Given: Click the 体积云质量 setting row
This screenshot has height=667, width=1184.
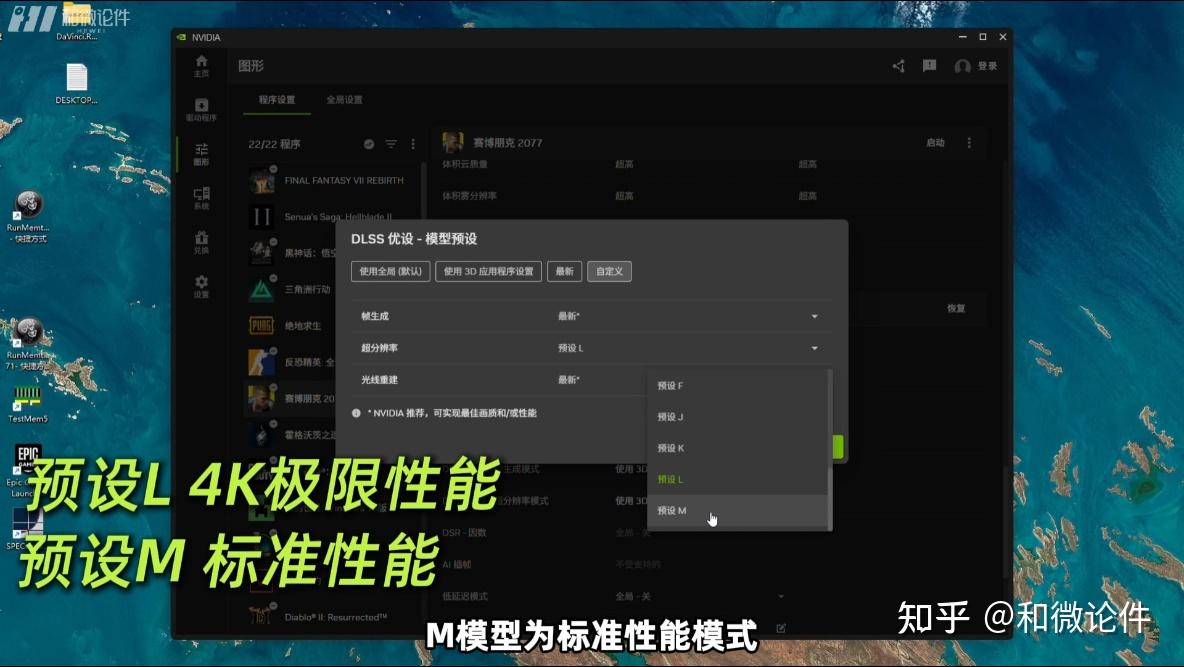Looking at the screenshot, I should pyautogui.click(x=714, y=164).
